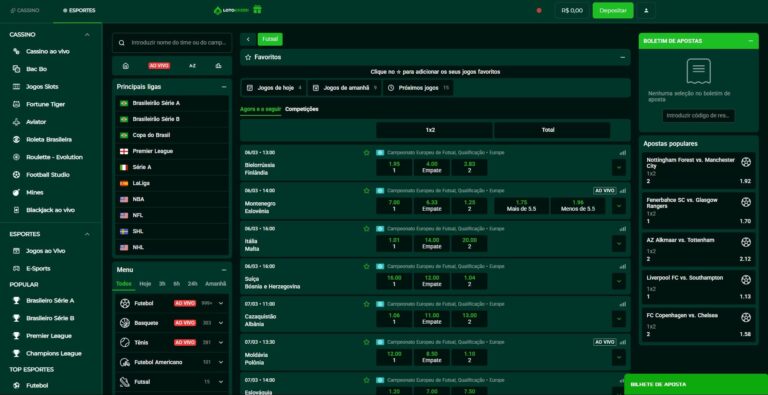Select the A-Z sports listing icon

coord(192,66)
